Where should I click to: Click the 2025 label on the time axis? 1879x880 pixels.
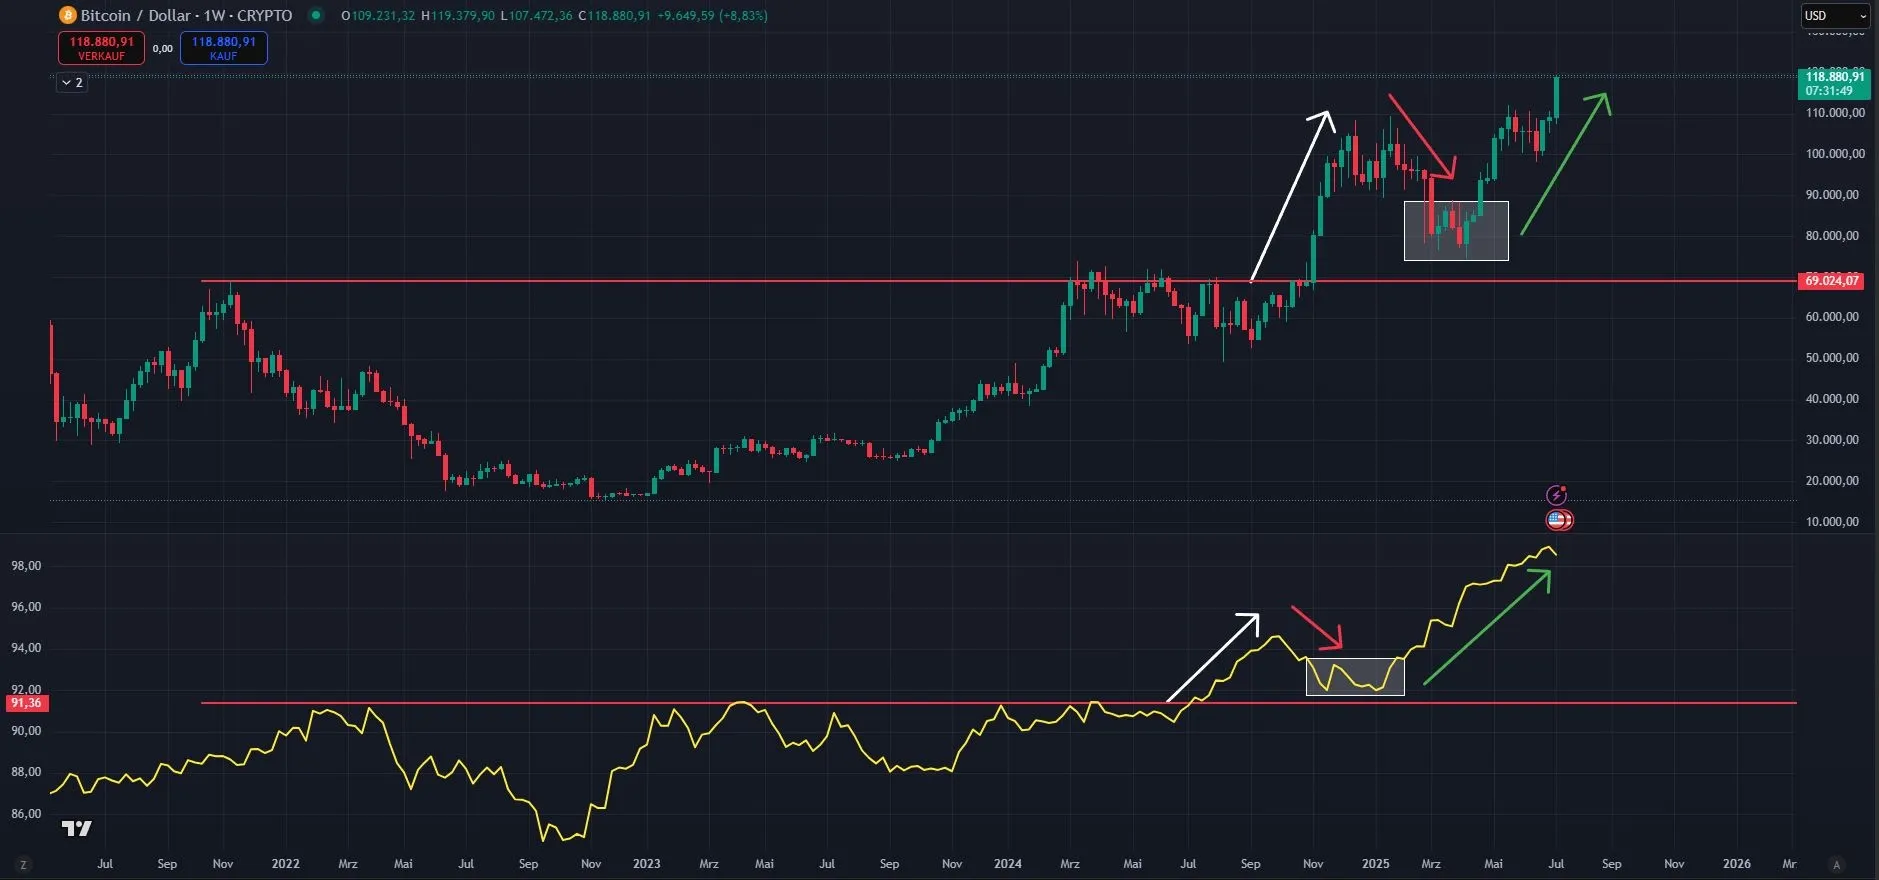pos(1376,864)
